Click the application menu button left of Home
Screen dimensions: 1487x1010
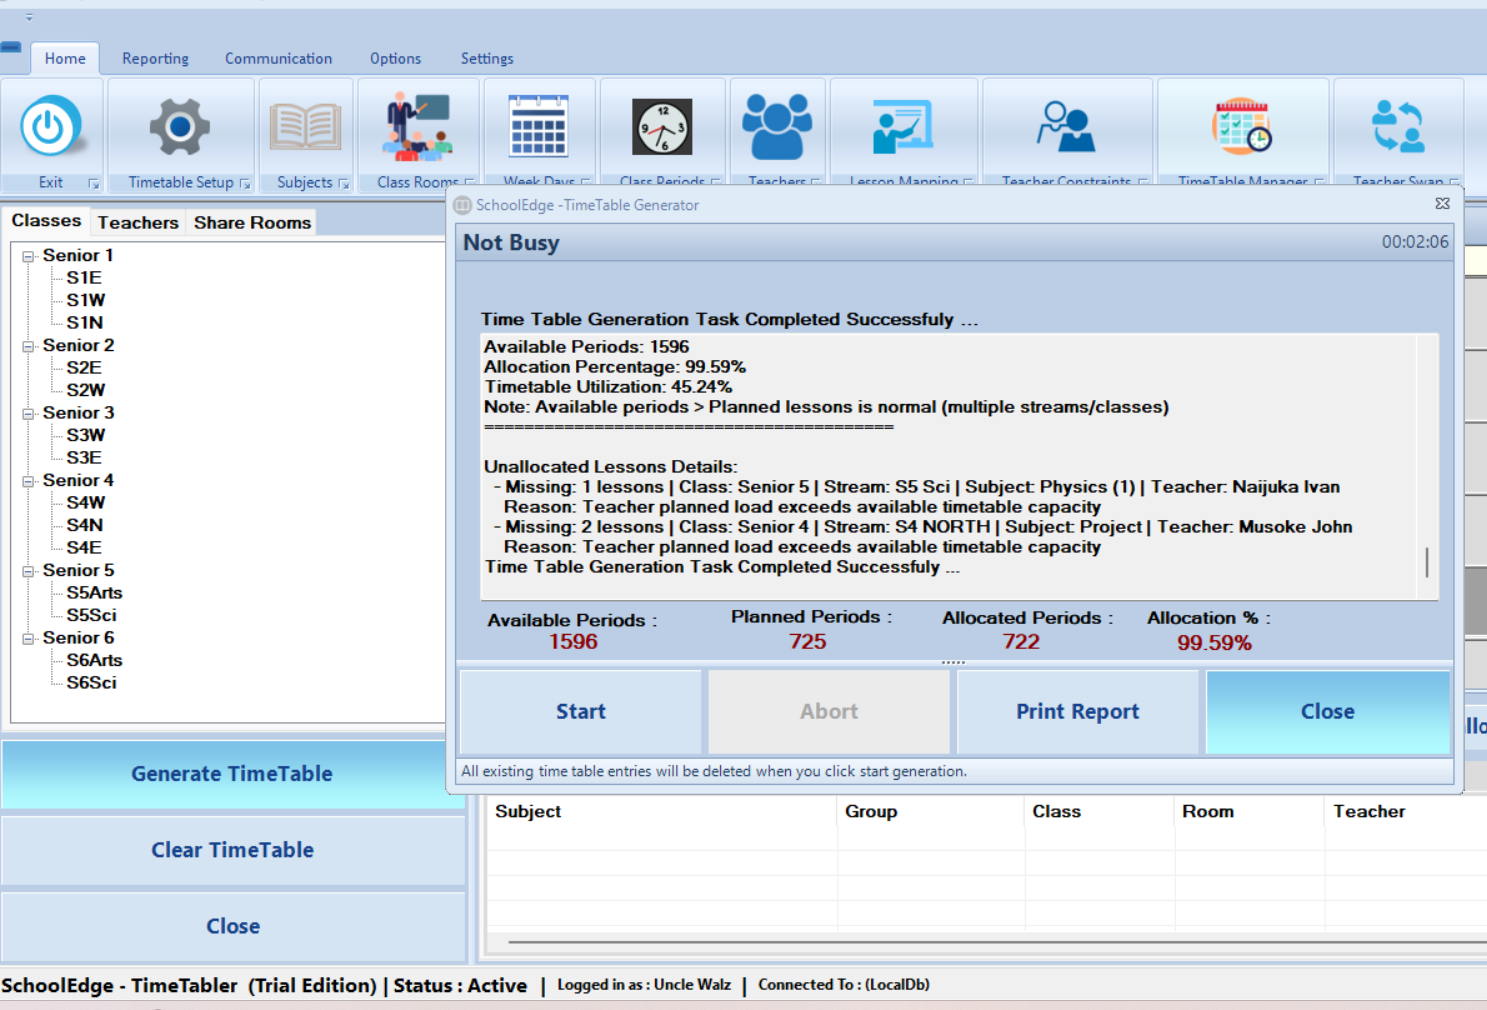11,47
